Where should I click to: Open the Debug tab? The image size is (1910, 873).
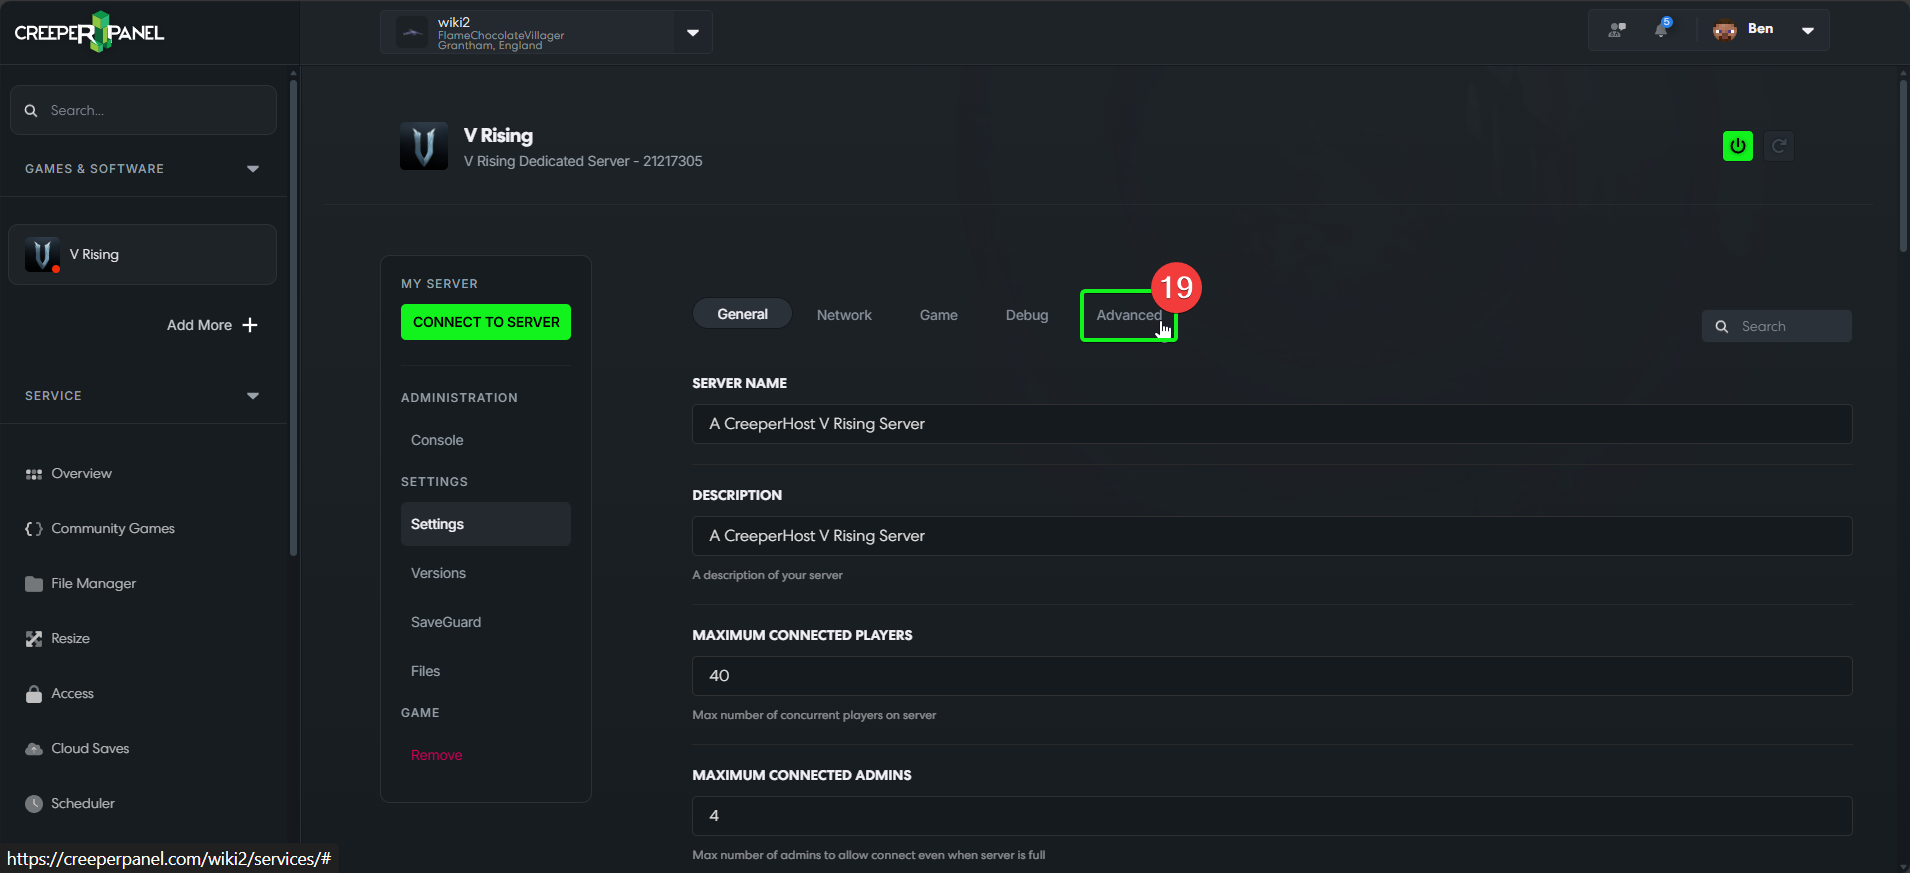click(x=1027, y=315)
